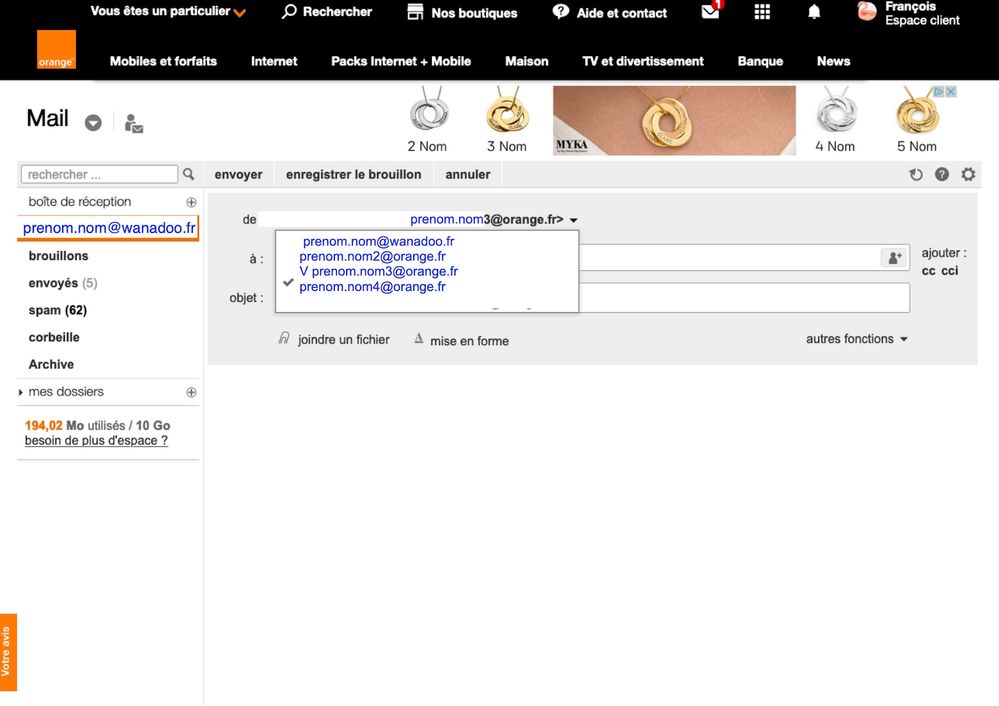This screenshot has width=999, height=706.
Task: Click the search magnifier icon beside rechercher field
Action: [188, 175]
